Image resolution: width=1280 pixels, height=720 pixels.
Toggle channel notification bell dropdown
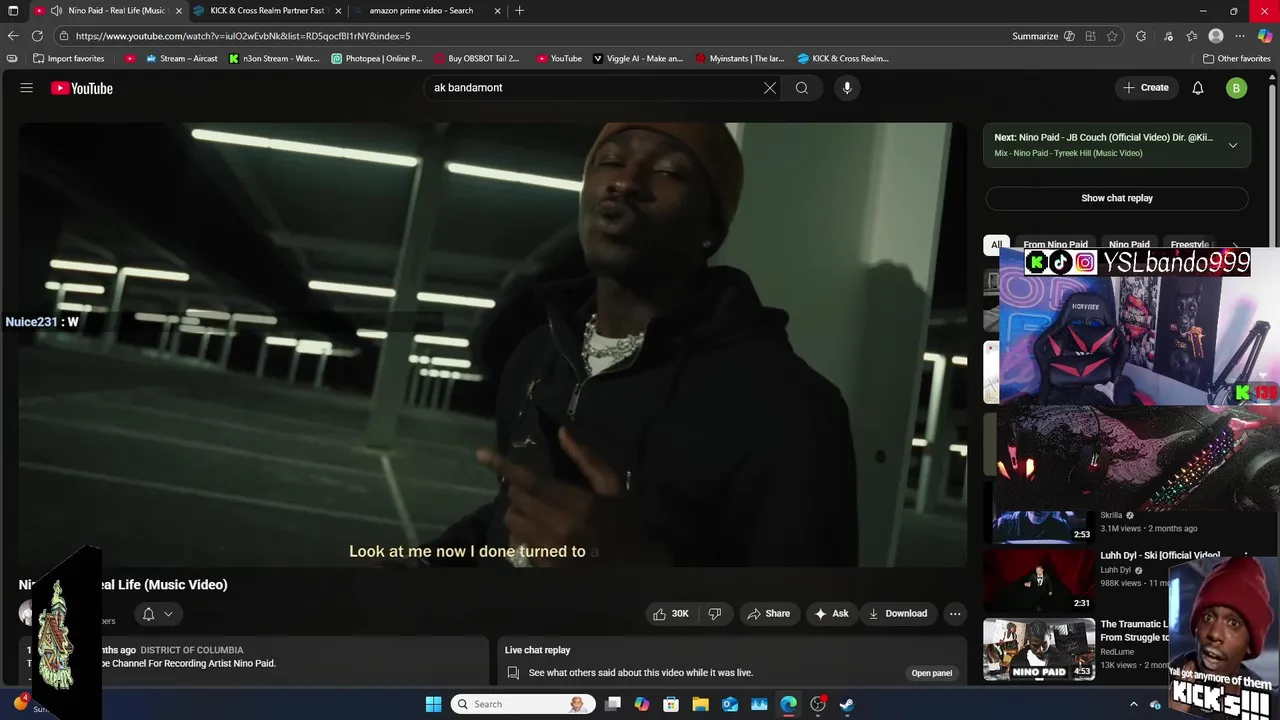coord(158,614)
